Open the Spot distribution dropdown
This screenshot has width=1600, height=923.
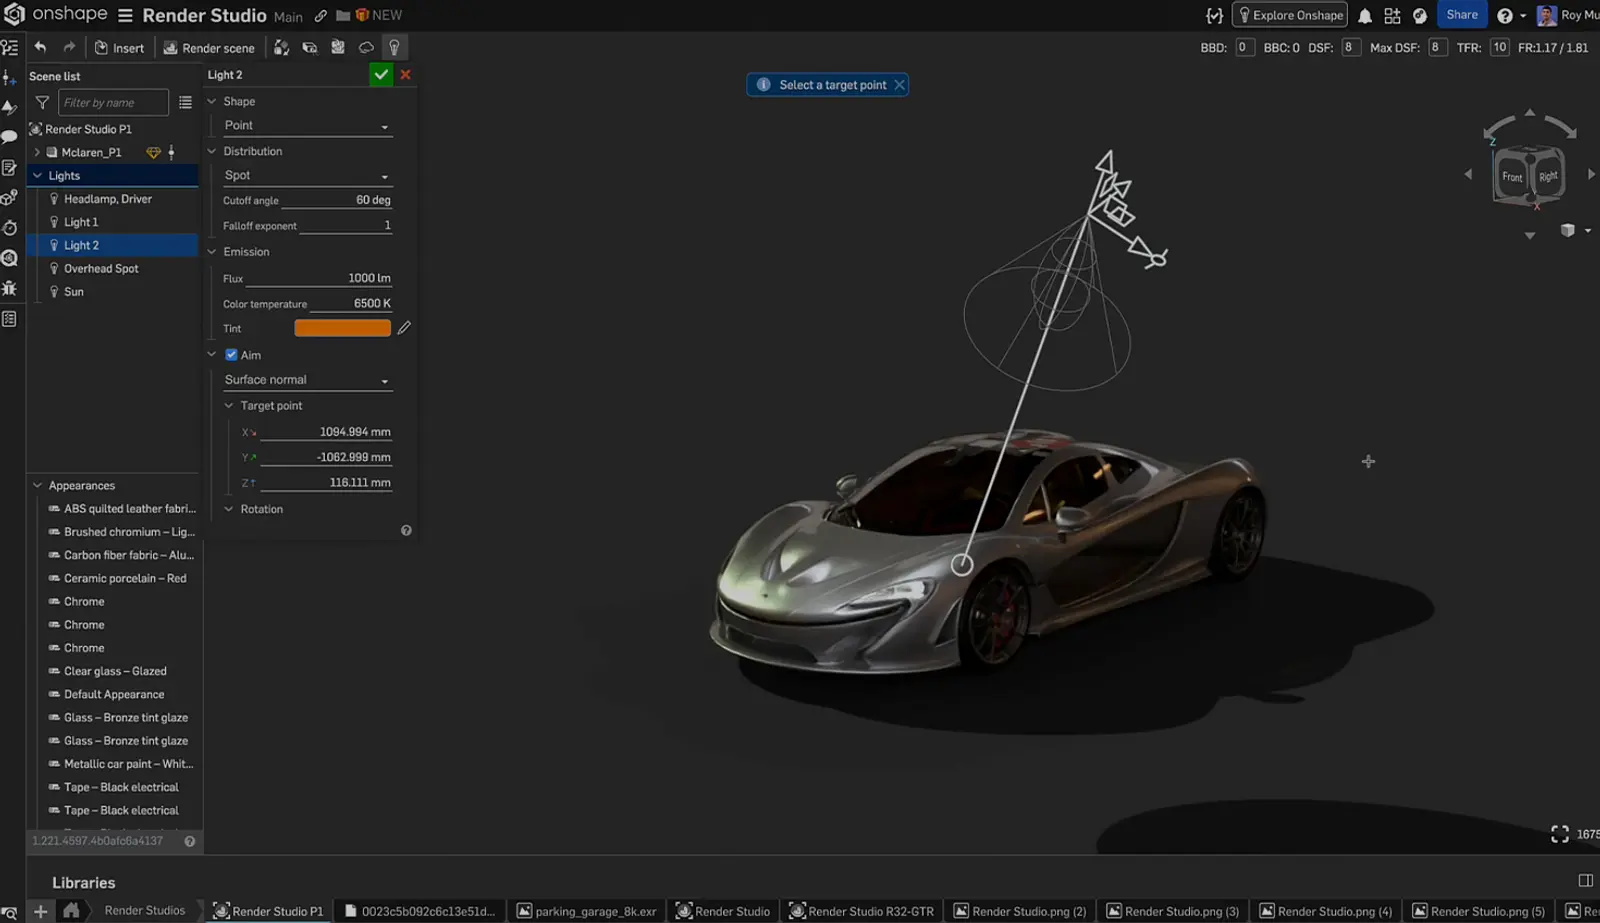click(306, 176)
